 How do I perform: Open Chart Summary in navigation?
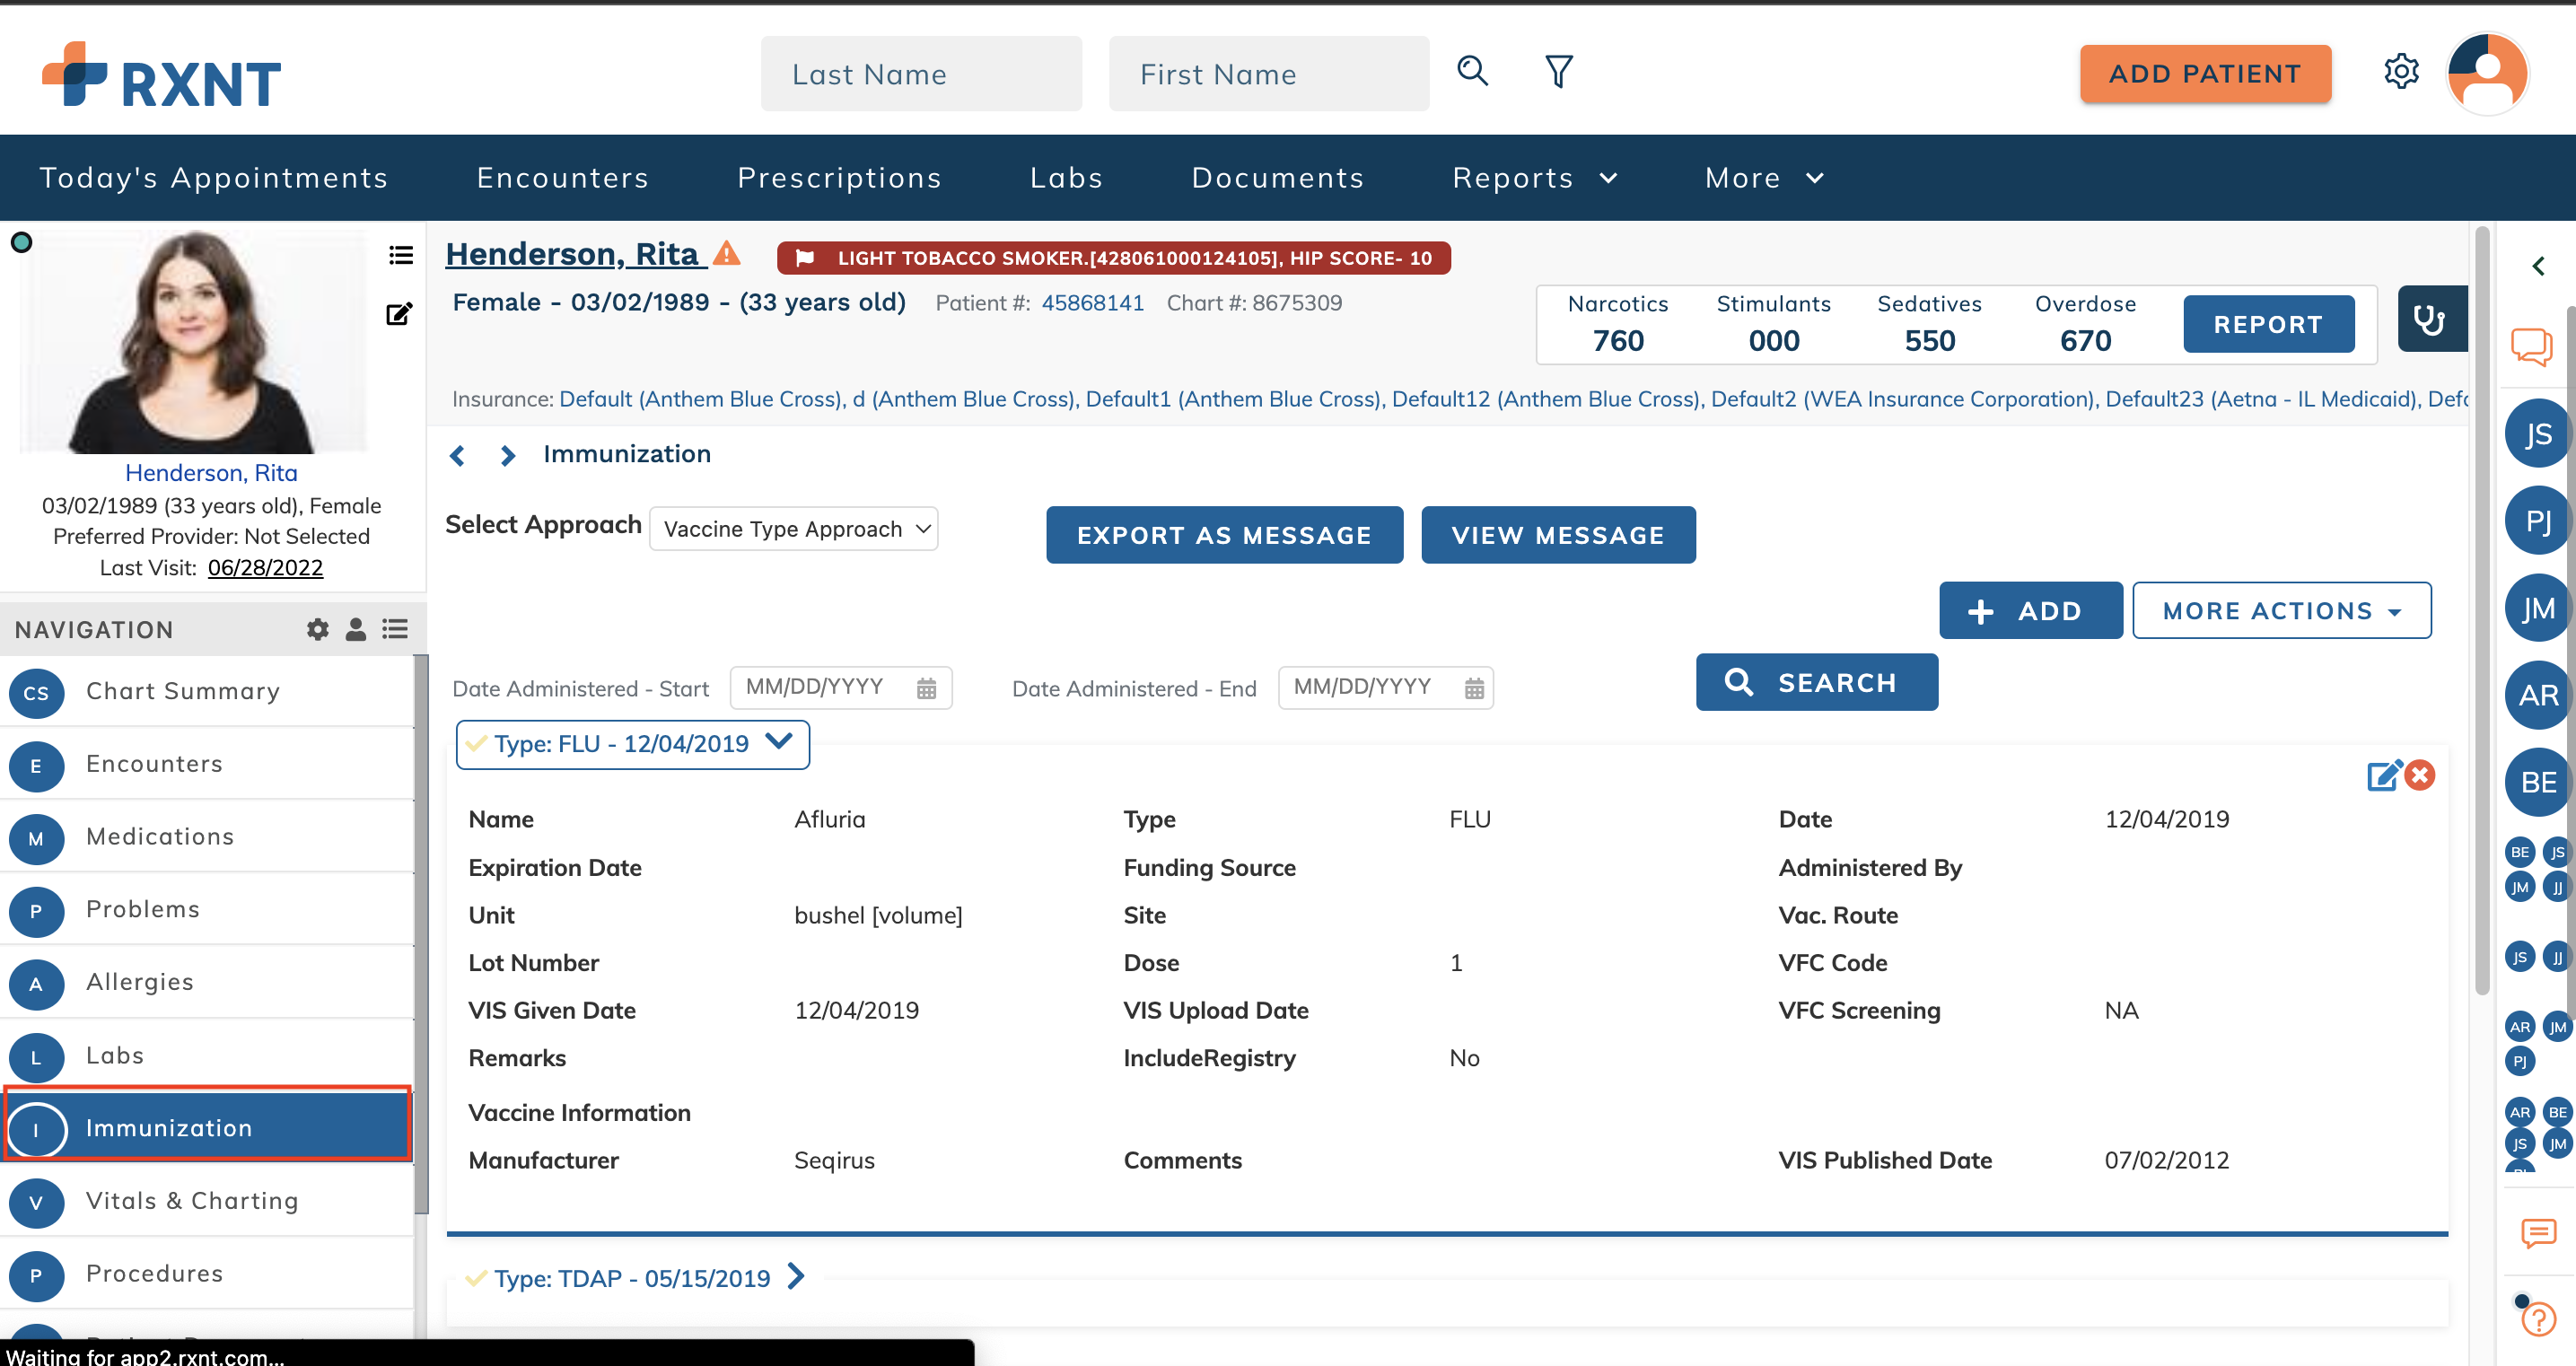(207, 692)
